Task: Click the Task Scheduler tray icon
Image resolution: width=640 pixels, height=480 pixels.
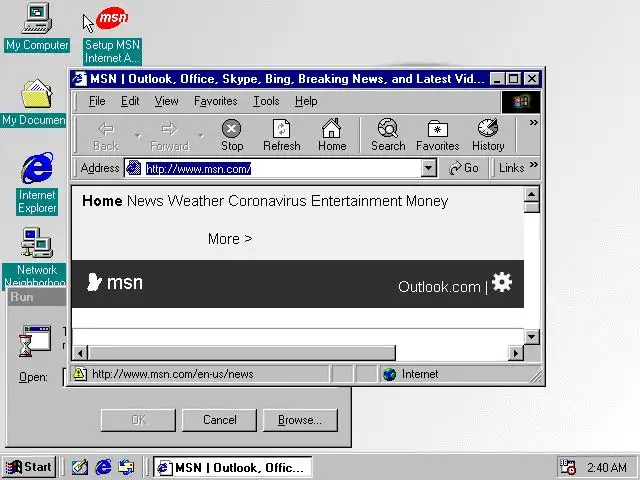Action: point(567,467)
